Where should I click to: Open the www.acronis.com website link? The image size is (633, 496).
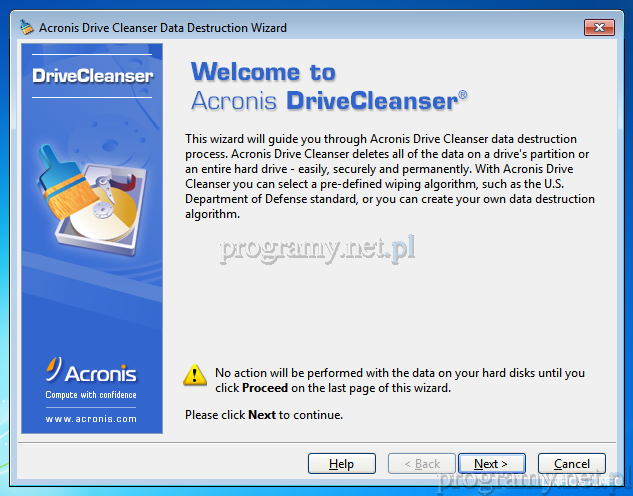tap(91, 419)
